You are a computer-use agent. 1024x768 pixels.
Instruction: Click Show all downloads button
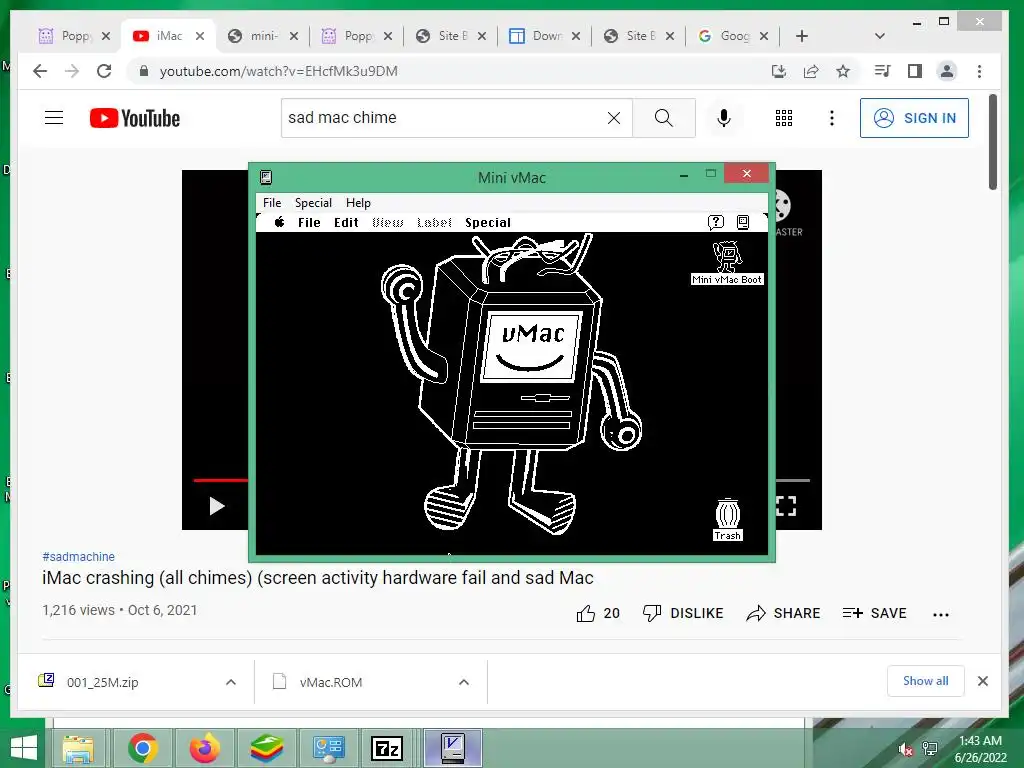(x=925, y=681)
